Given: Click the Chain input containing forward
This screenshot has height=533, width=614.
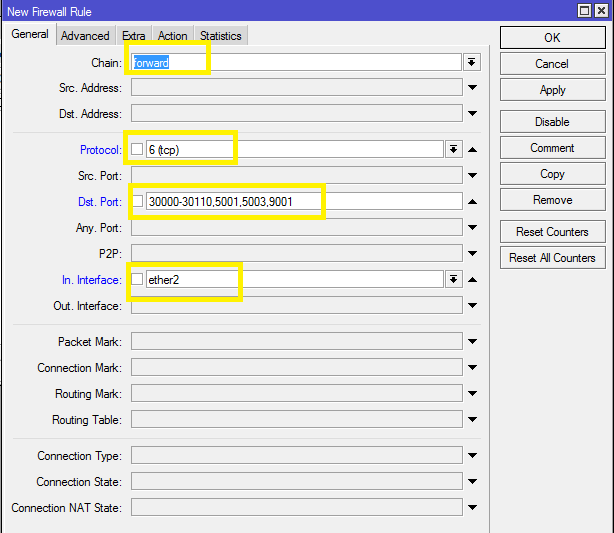Looking at the screenshot, I should coord(296,62).
